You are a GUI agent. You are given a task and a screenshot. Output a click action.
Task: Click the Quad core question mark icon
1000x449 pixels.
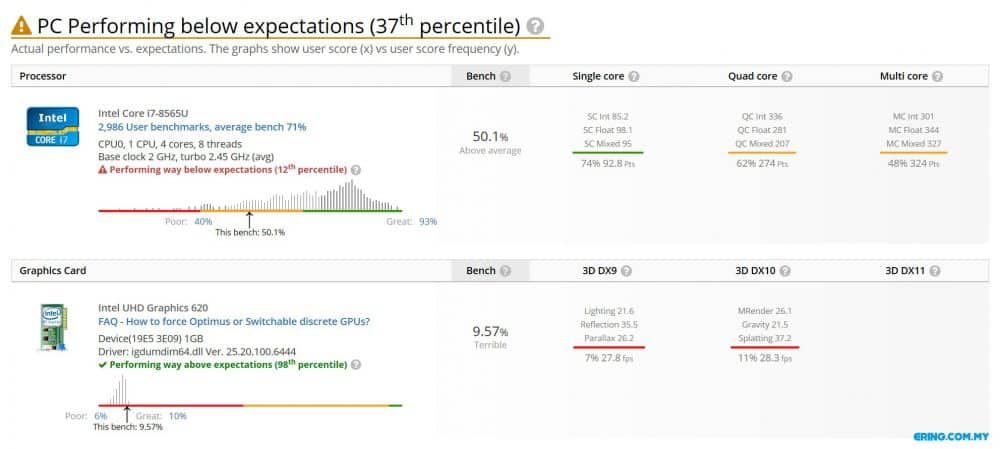786,77
